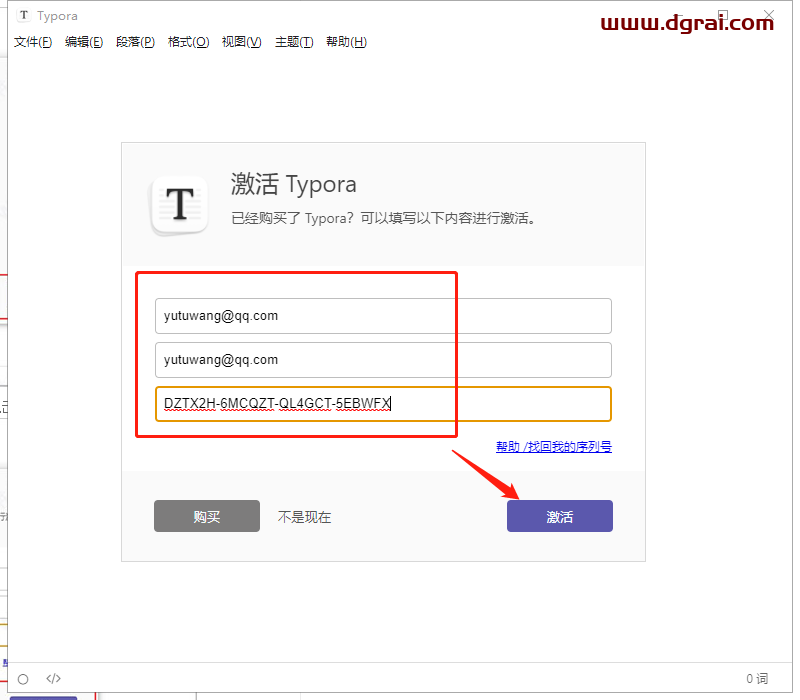This screenshot has width=800, height=700.
Task: Toggle source code mode via the </> icon
Action: click(53, 678)
